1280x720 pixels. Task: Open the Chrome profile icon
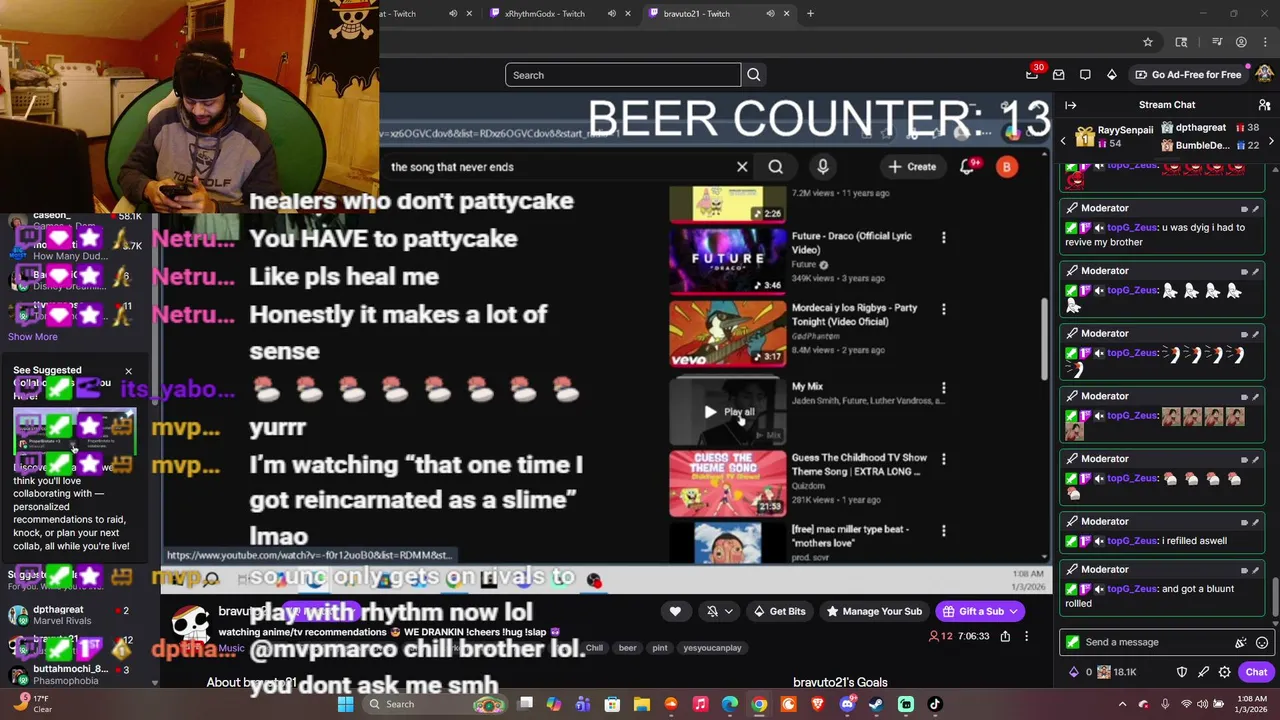1241,42
